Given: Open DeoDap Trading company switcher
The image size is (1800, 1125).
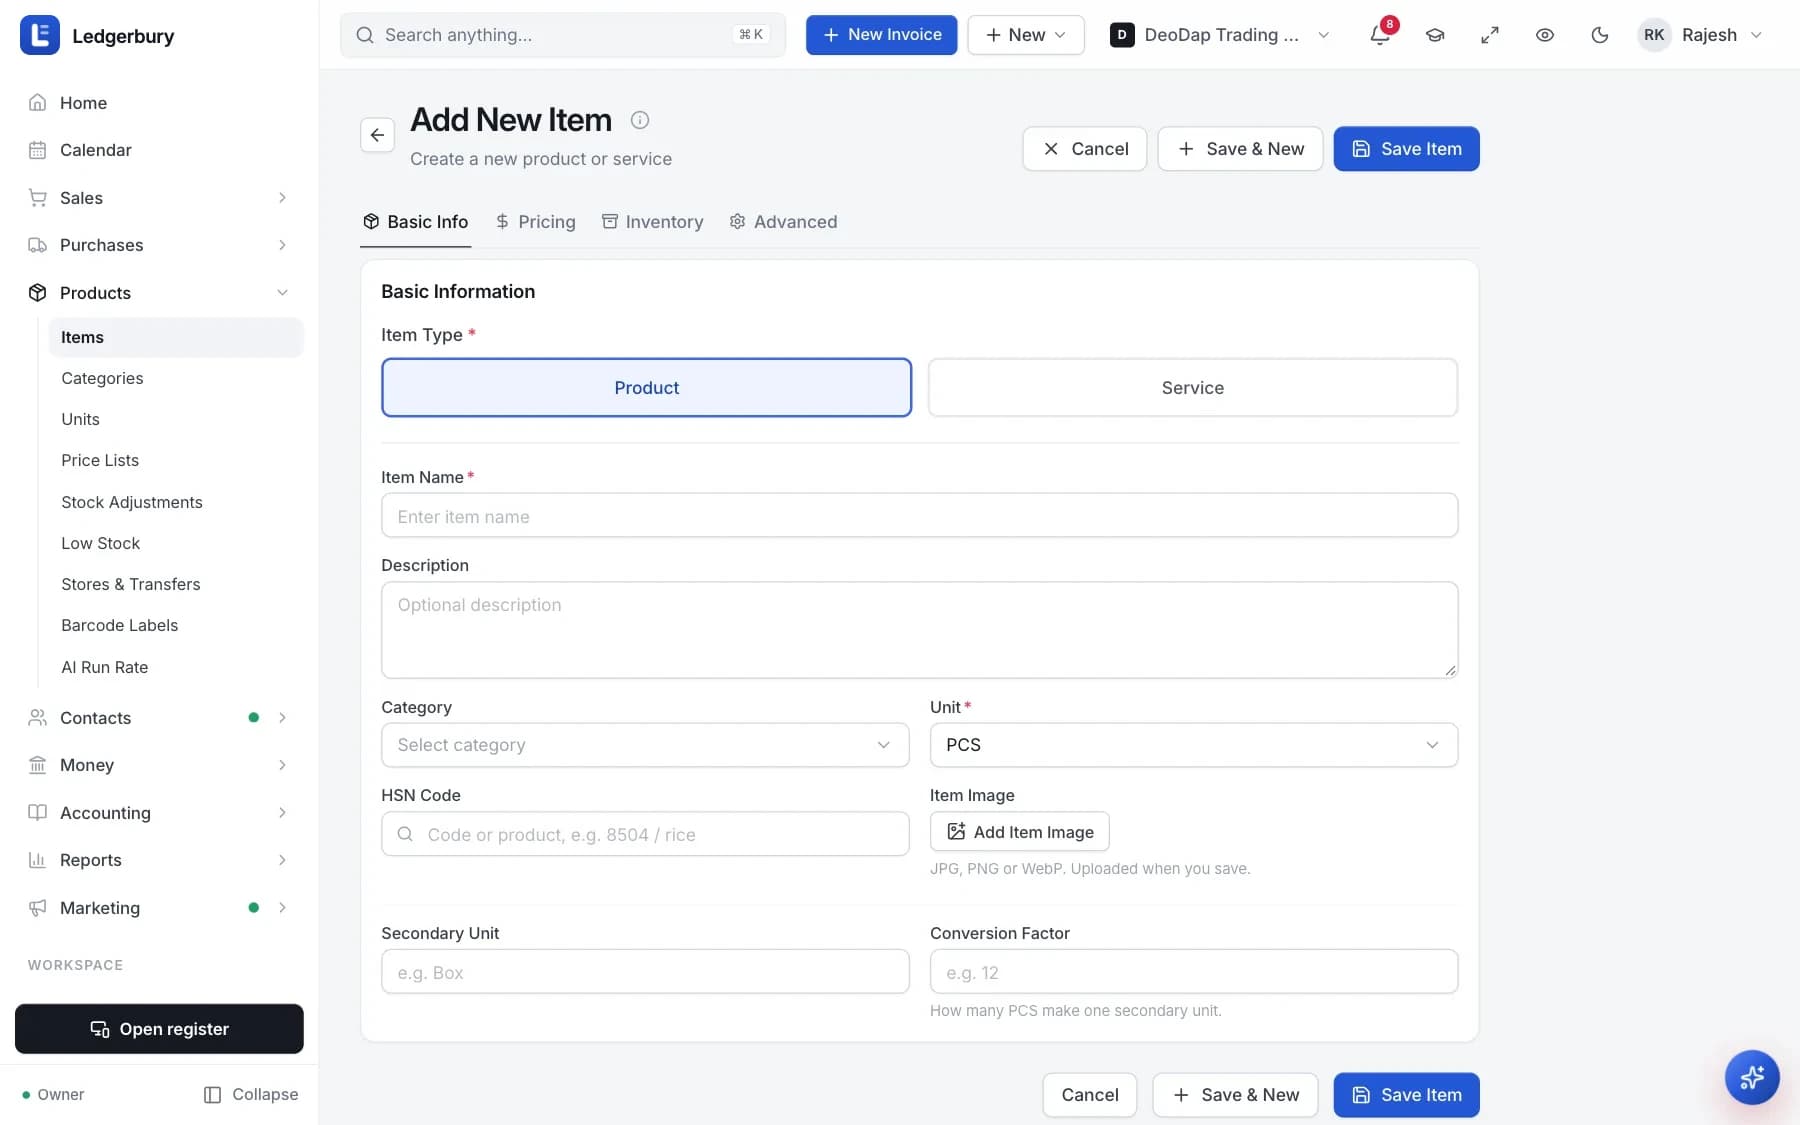Looking at the screenshot, I should pos(1221,35).
